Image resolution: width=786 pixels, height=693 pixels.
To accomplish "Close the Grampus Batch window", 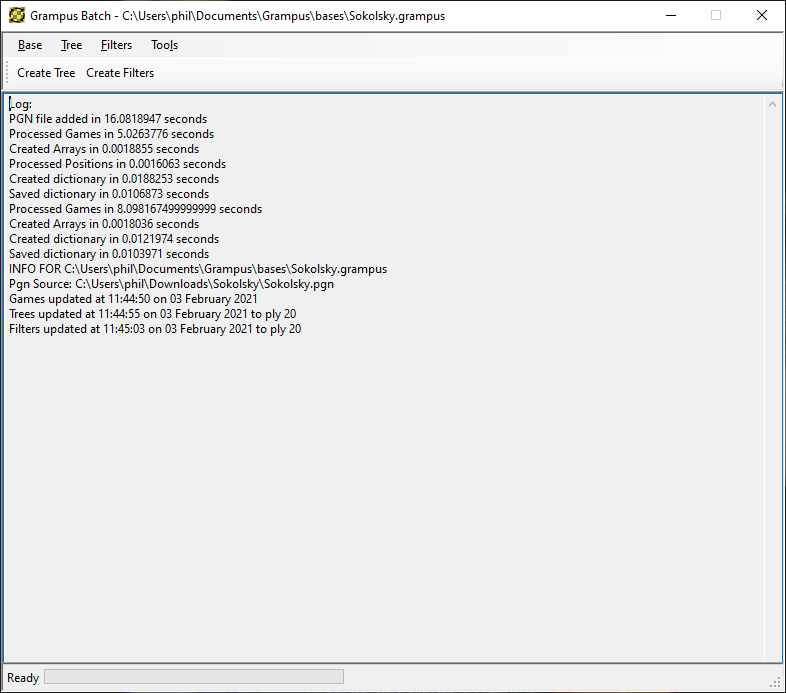I will pyautogui.click(x=762, y=15).
